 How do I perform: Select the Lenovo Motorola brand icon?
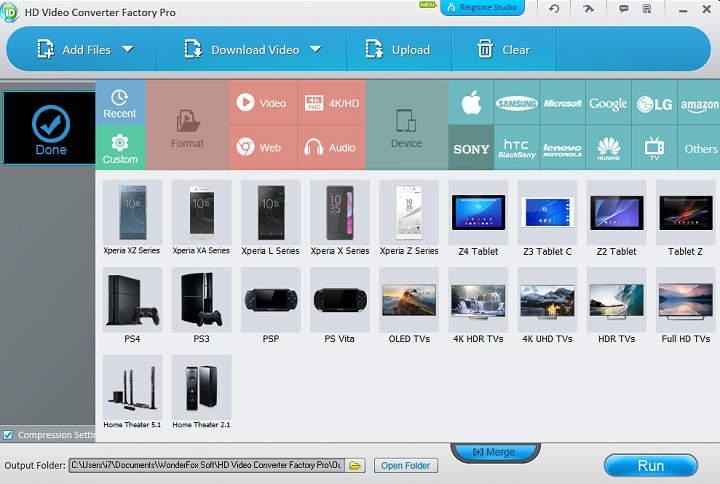(x=562, y=147)
